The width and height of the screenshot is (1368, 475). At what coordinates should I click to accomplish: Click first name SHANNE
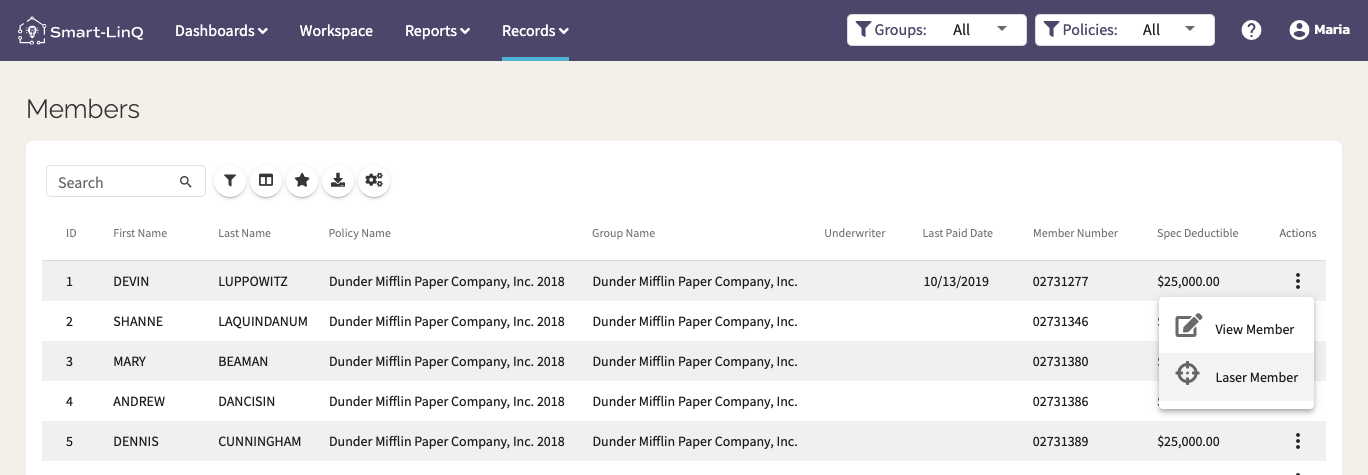click(x=138, y=321)
